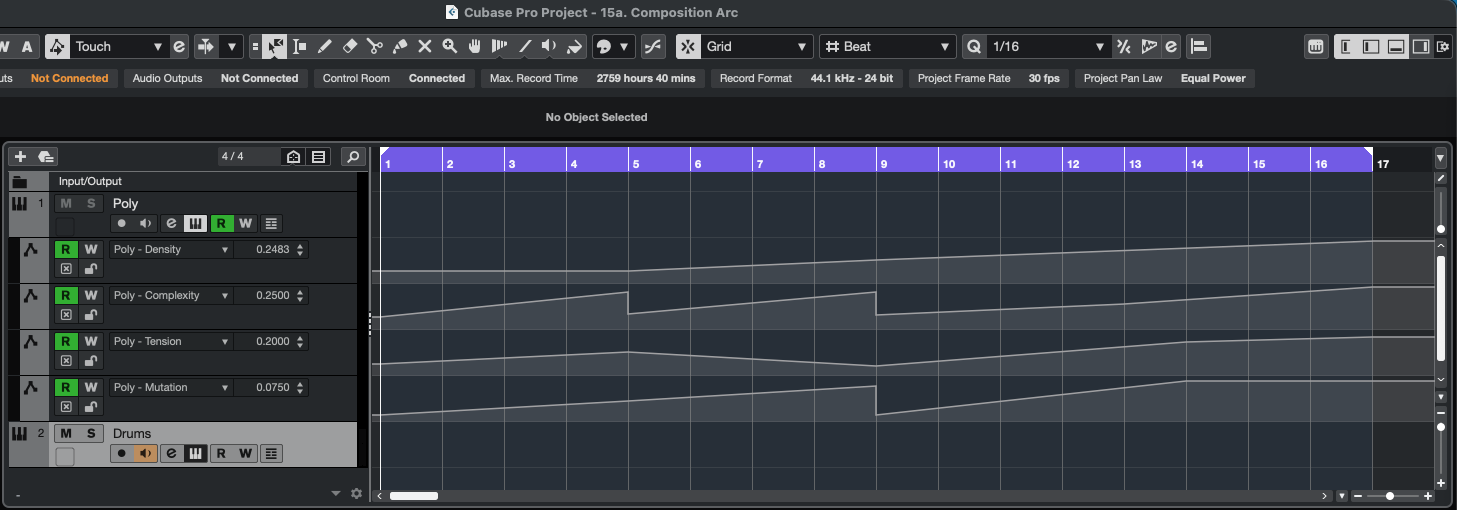Screen dimensions: 1457x510
Task: Click Project Pan Law Equal Power
Action: click(1213, 78)
